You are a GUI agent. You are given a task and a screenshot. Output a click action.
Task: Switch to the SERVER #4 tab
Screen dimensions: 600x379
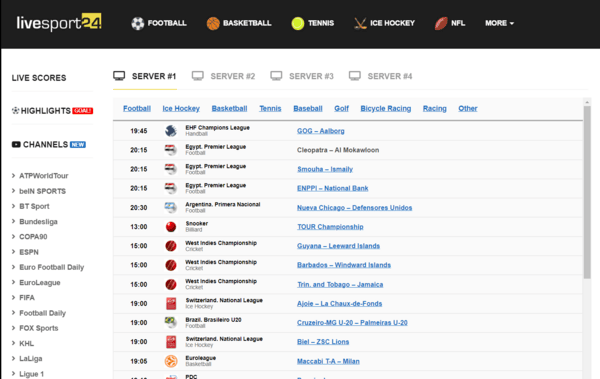click(381, 76)
